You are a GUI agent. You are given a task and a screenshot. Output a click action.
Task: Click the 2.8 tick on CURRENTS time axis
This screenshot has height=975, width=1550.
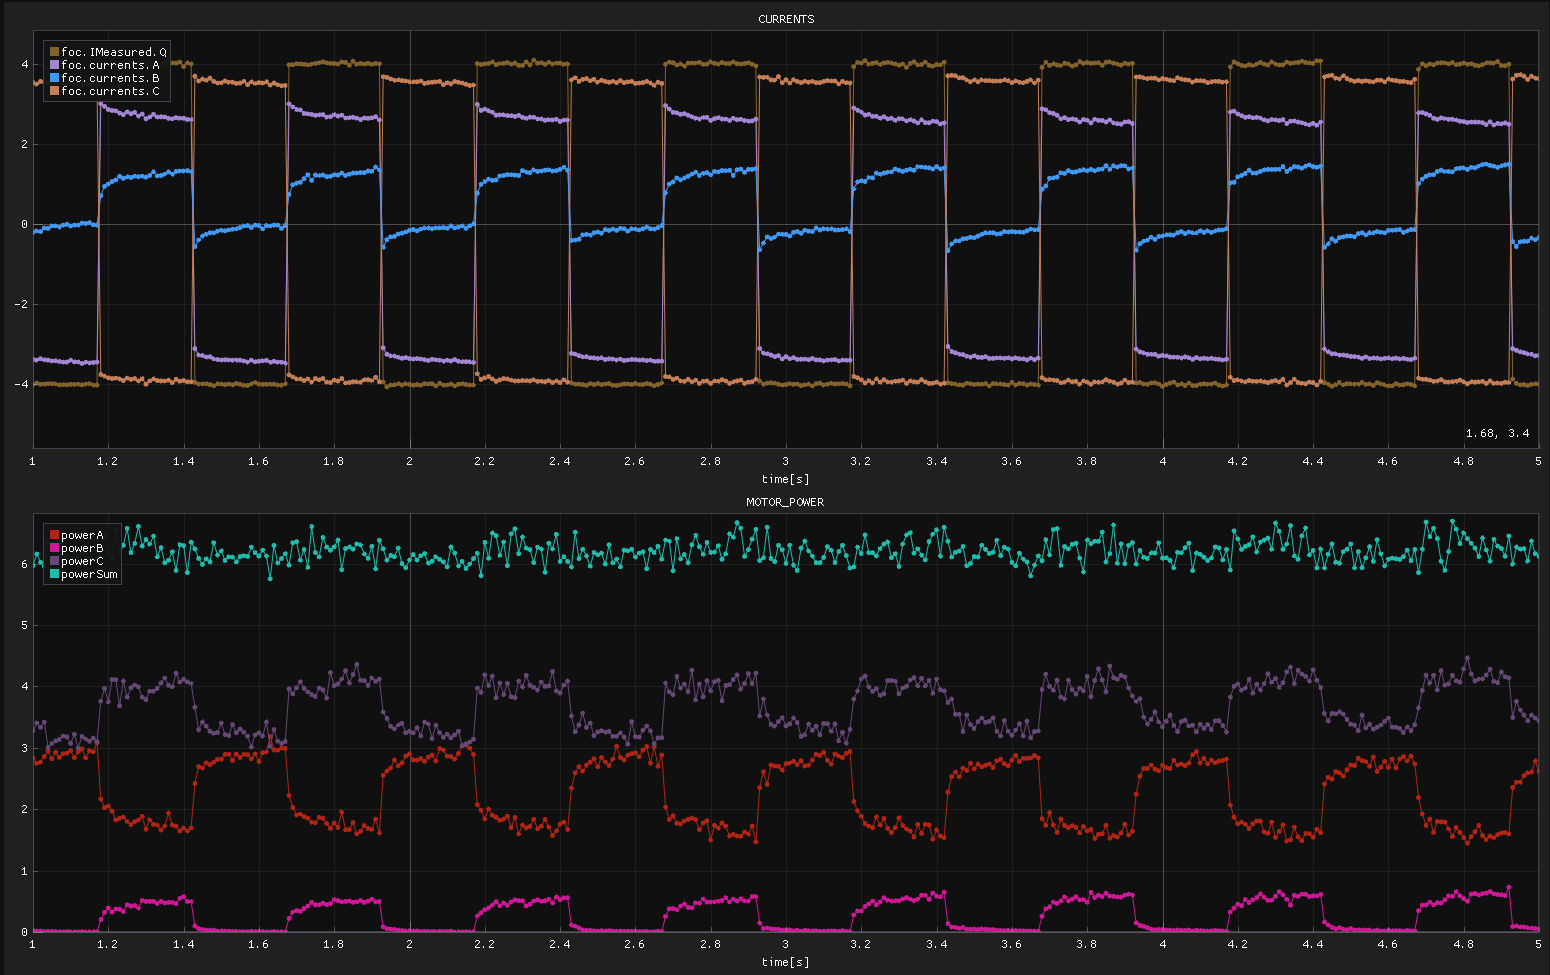(x=710, y=461)
